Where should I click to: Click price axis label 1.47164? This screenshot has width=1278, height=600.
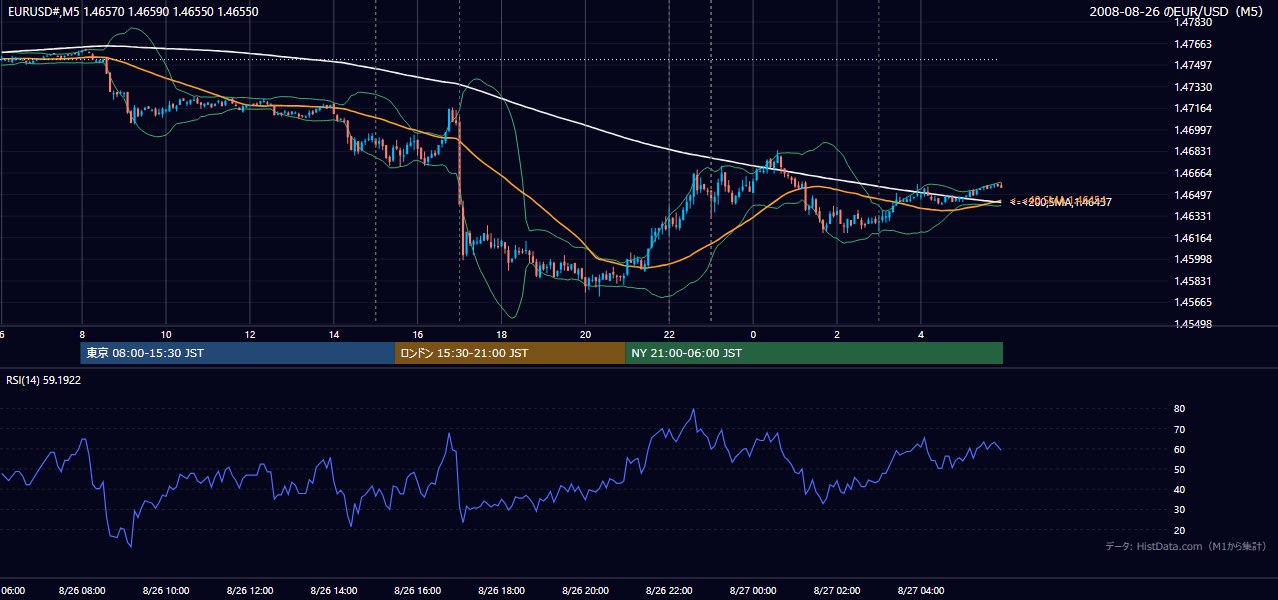click(1192, 108)
